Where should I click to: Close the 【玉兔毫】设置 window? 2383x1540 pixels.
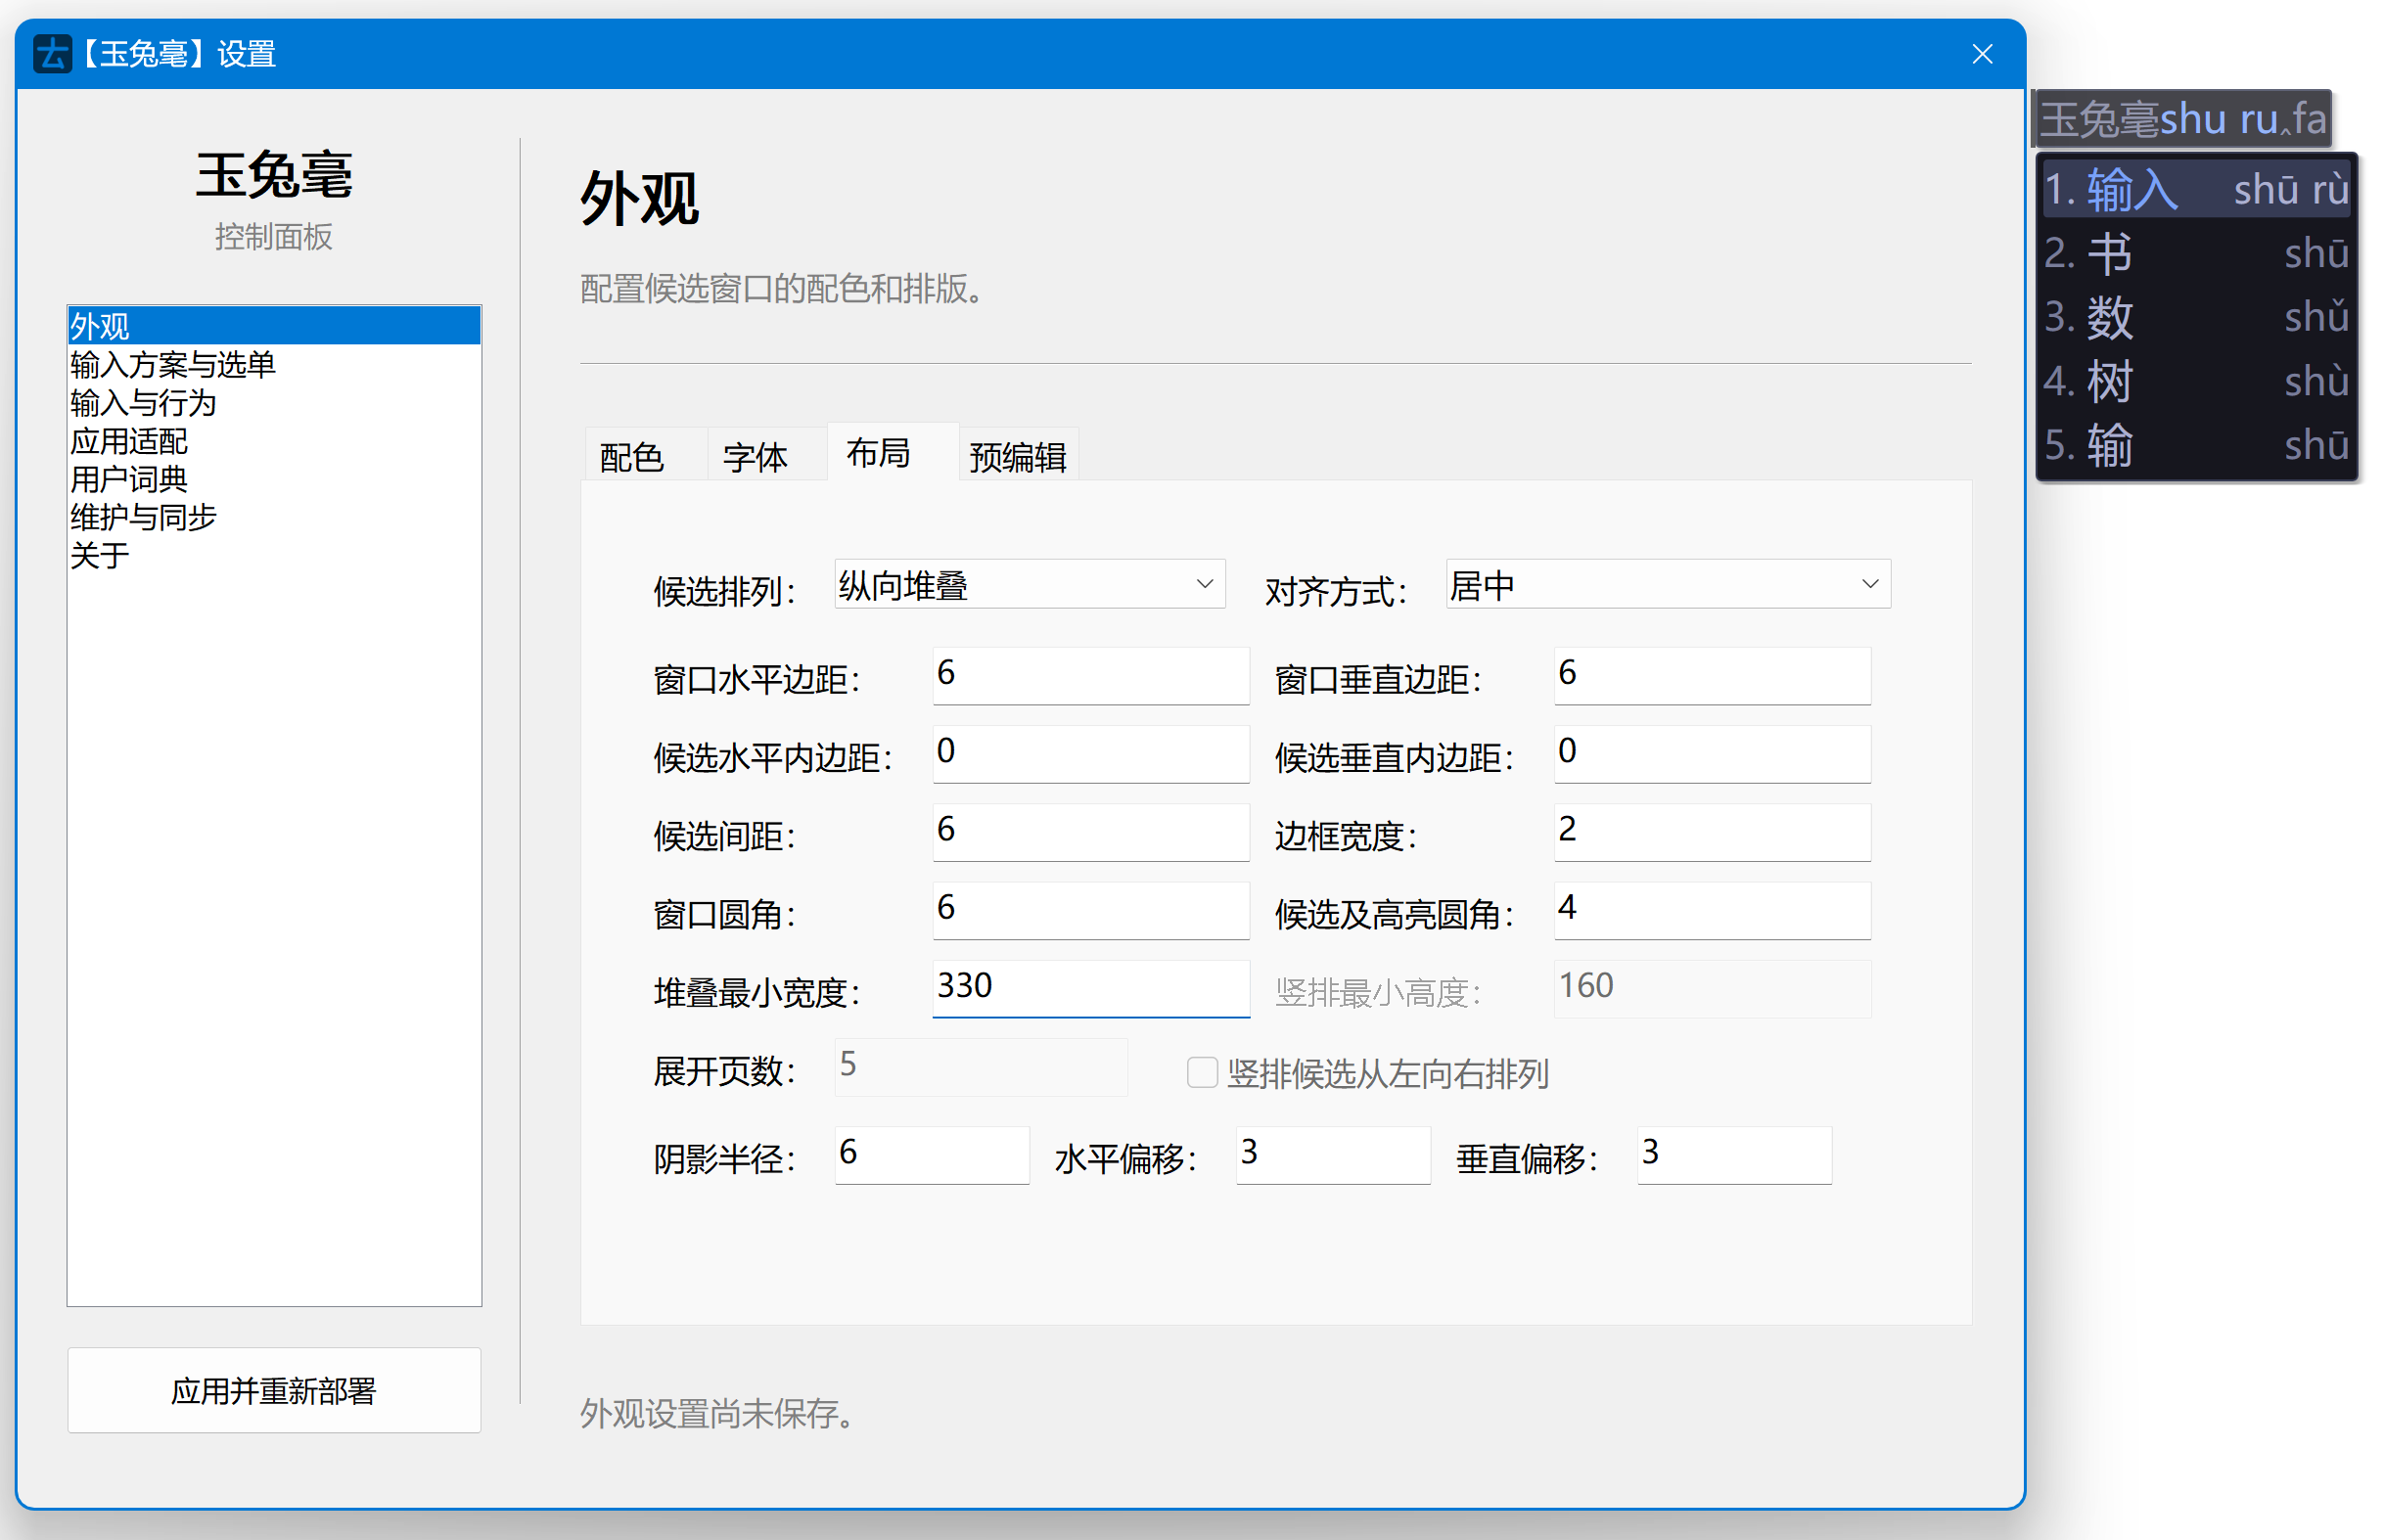point(1981,54)
